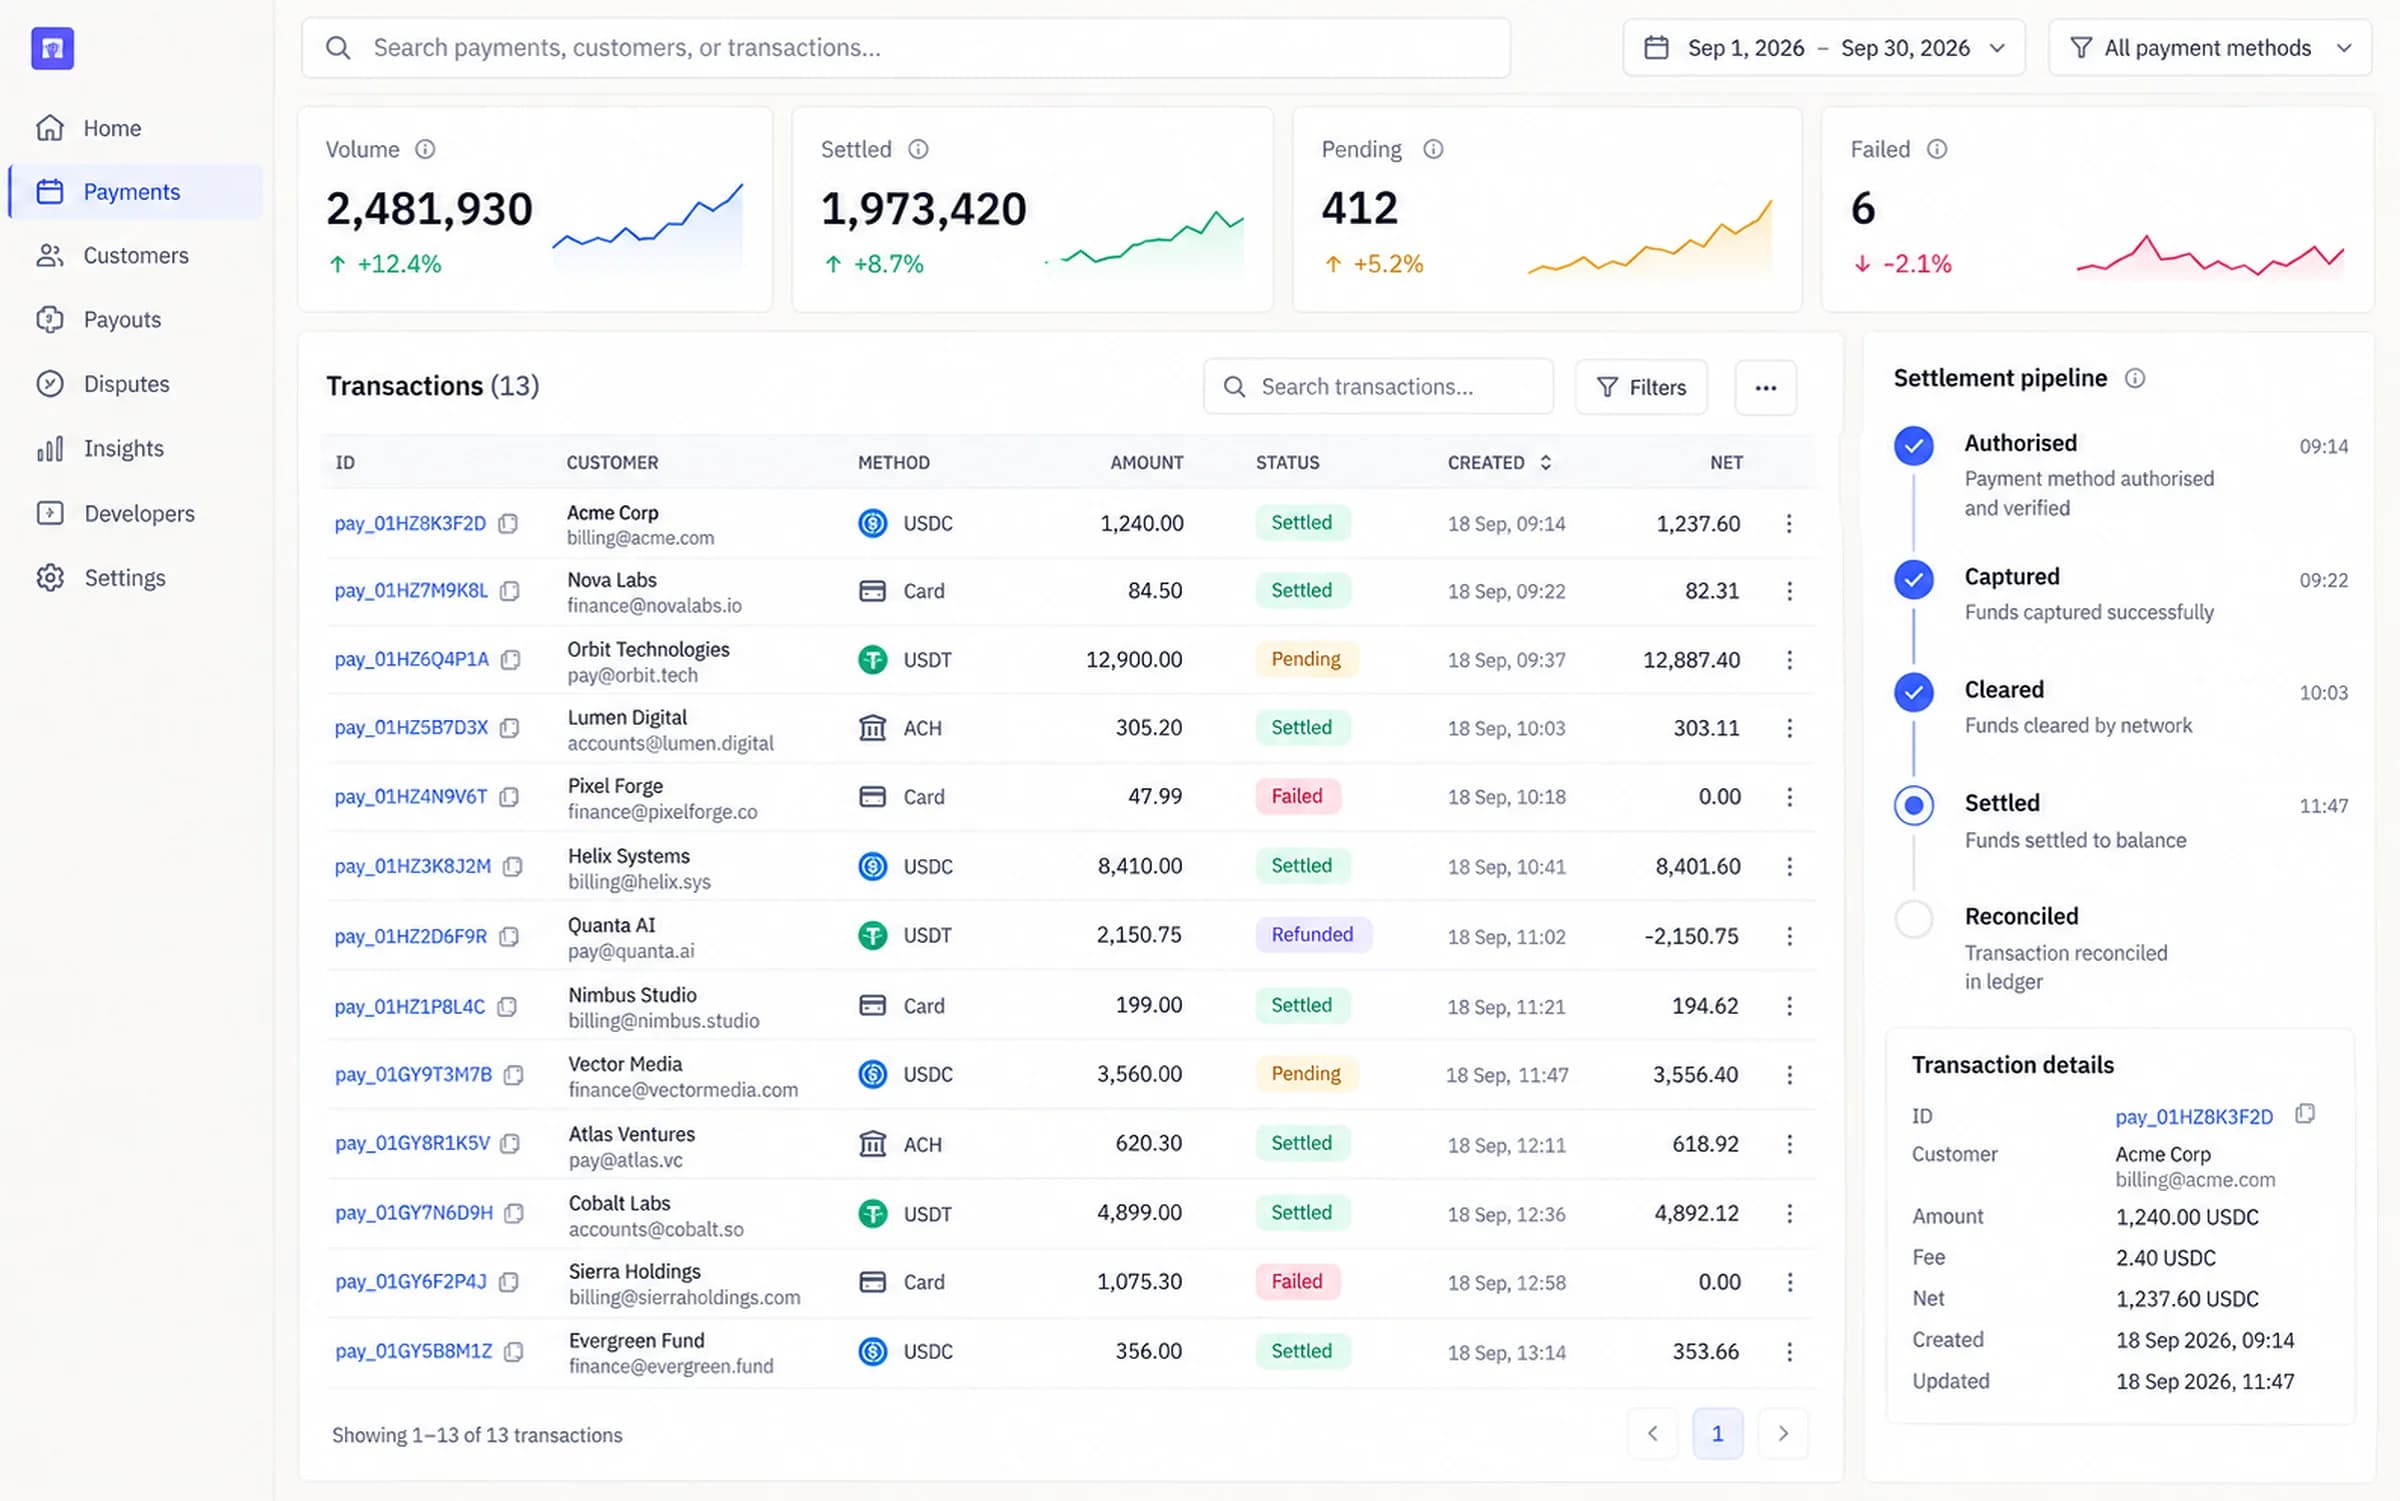The height and width of the screenshot is (1501, 2400).
Task: Click the Captured step checkmark
Action: coord(1914,580)
